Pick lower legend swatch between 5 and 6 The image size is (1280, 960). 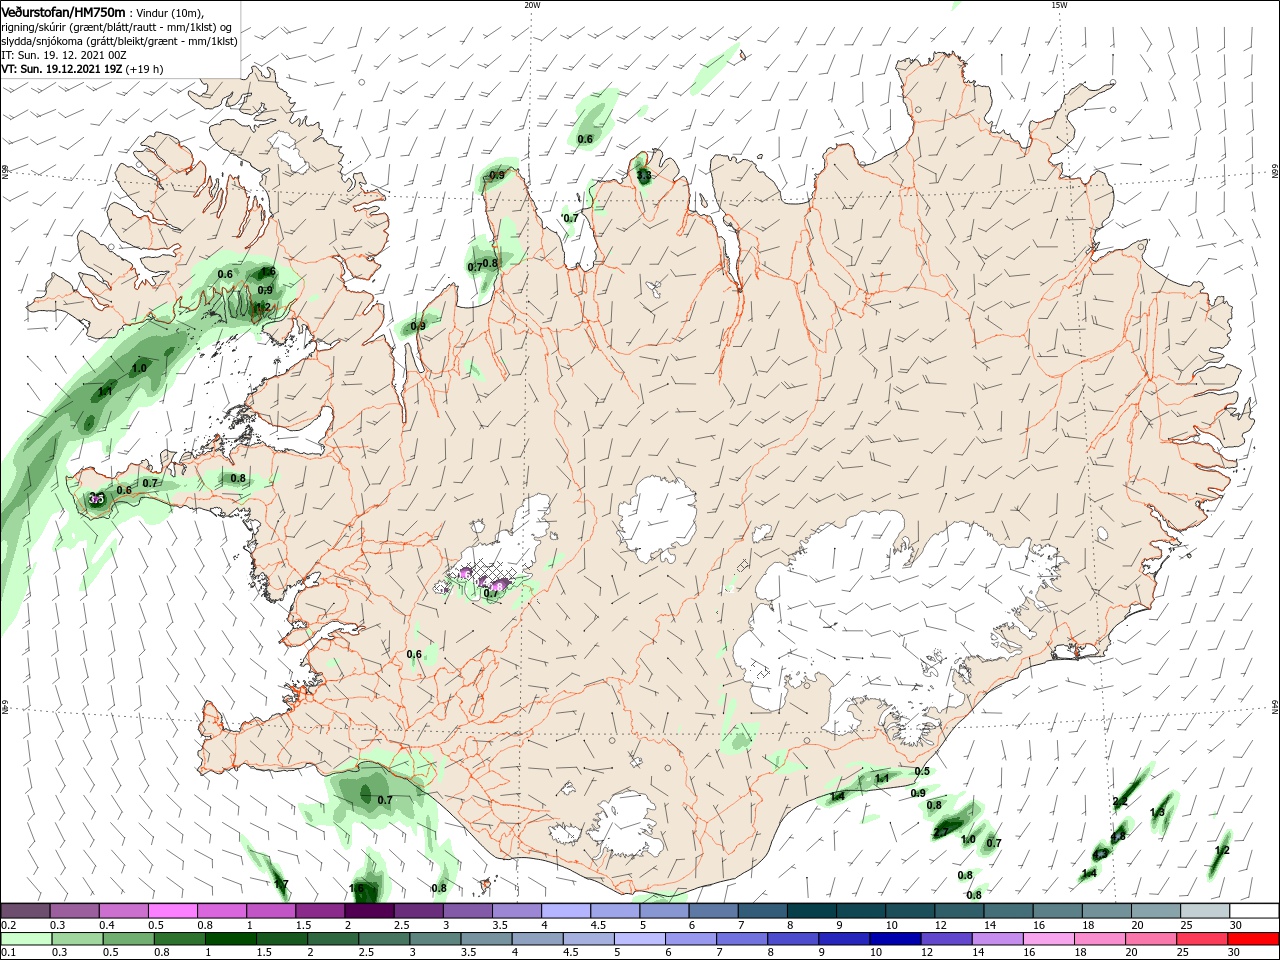coord(640,938)
